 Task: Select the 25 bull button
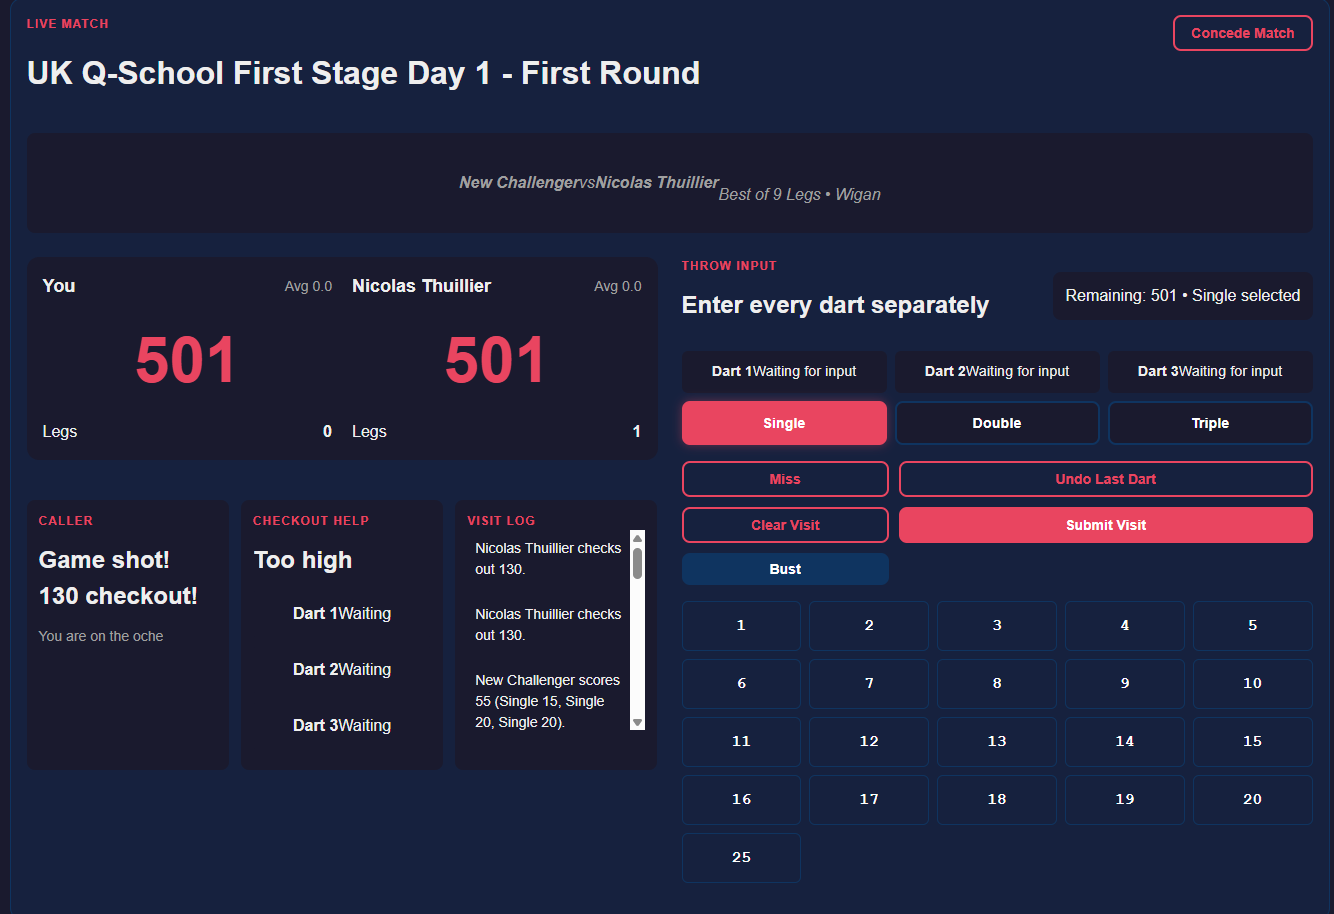pyautogui.click(x=741, y=857)
